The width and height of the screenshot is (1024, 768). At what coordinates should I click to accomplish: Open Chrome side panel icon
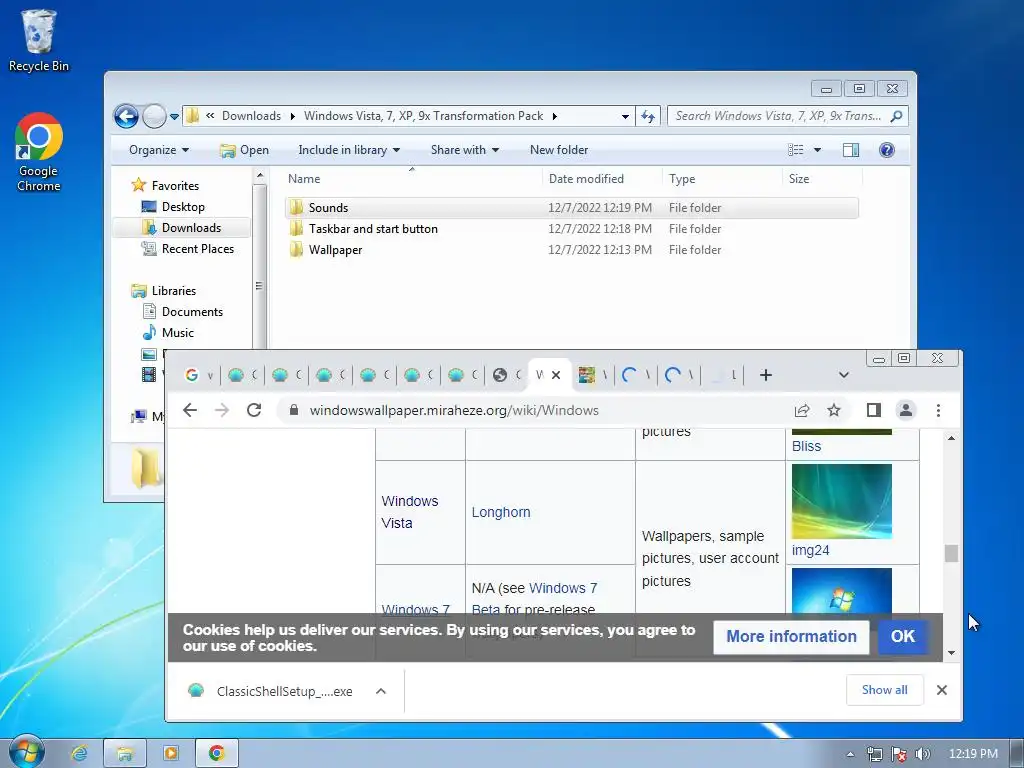pos(874,410)
